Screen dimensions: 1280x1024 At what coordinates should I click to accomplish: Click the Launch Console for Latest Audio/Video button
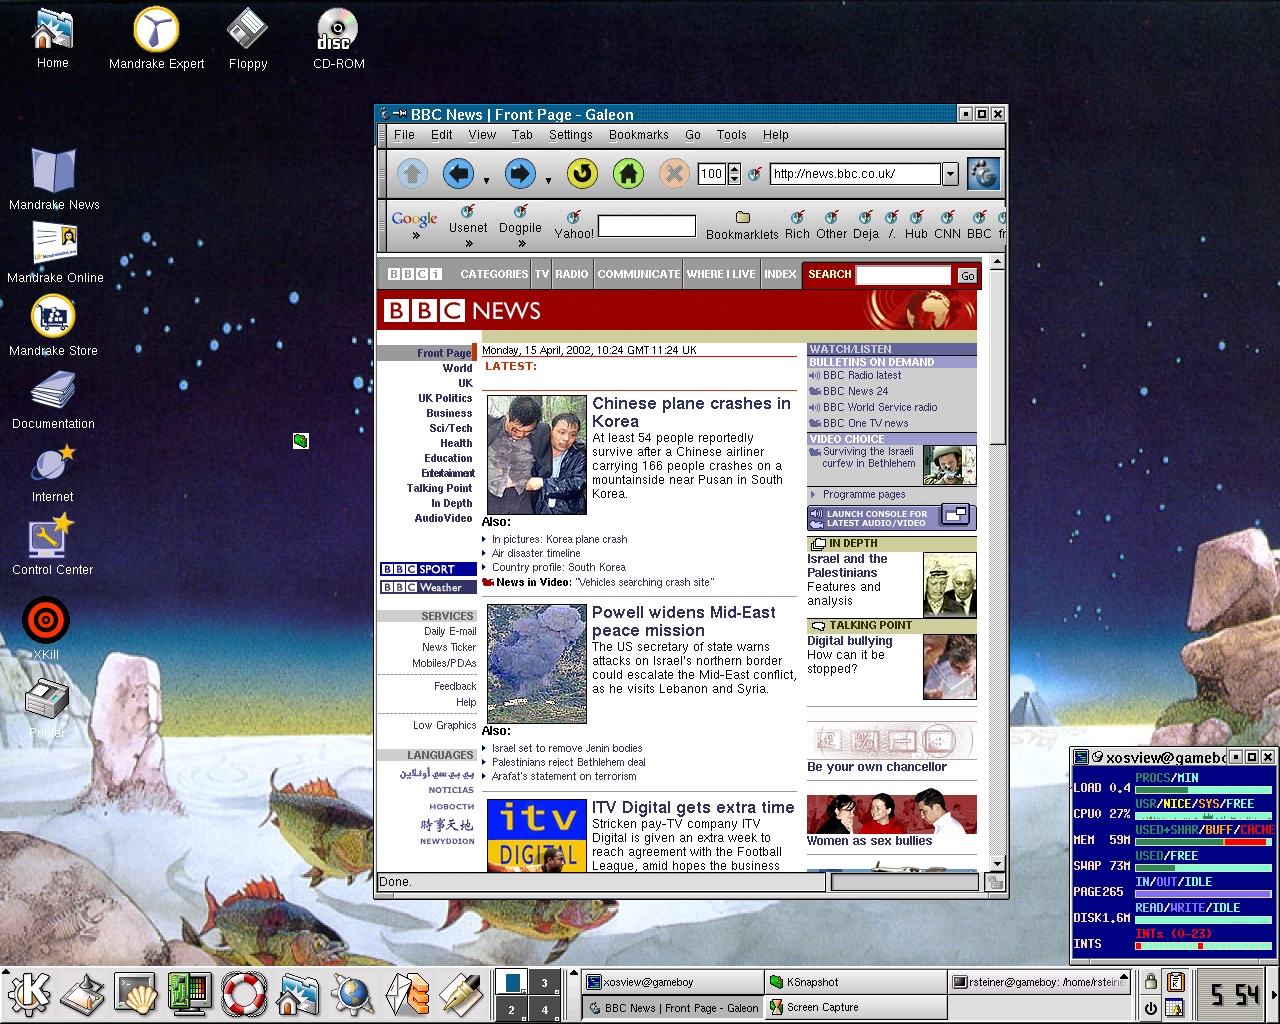pos(891,518)
